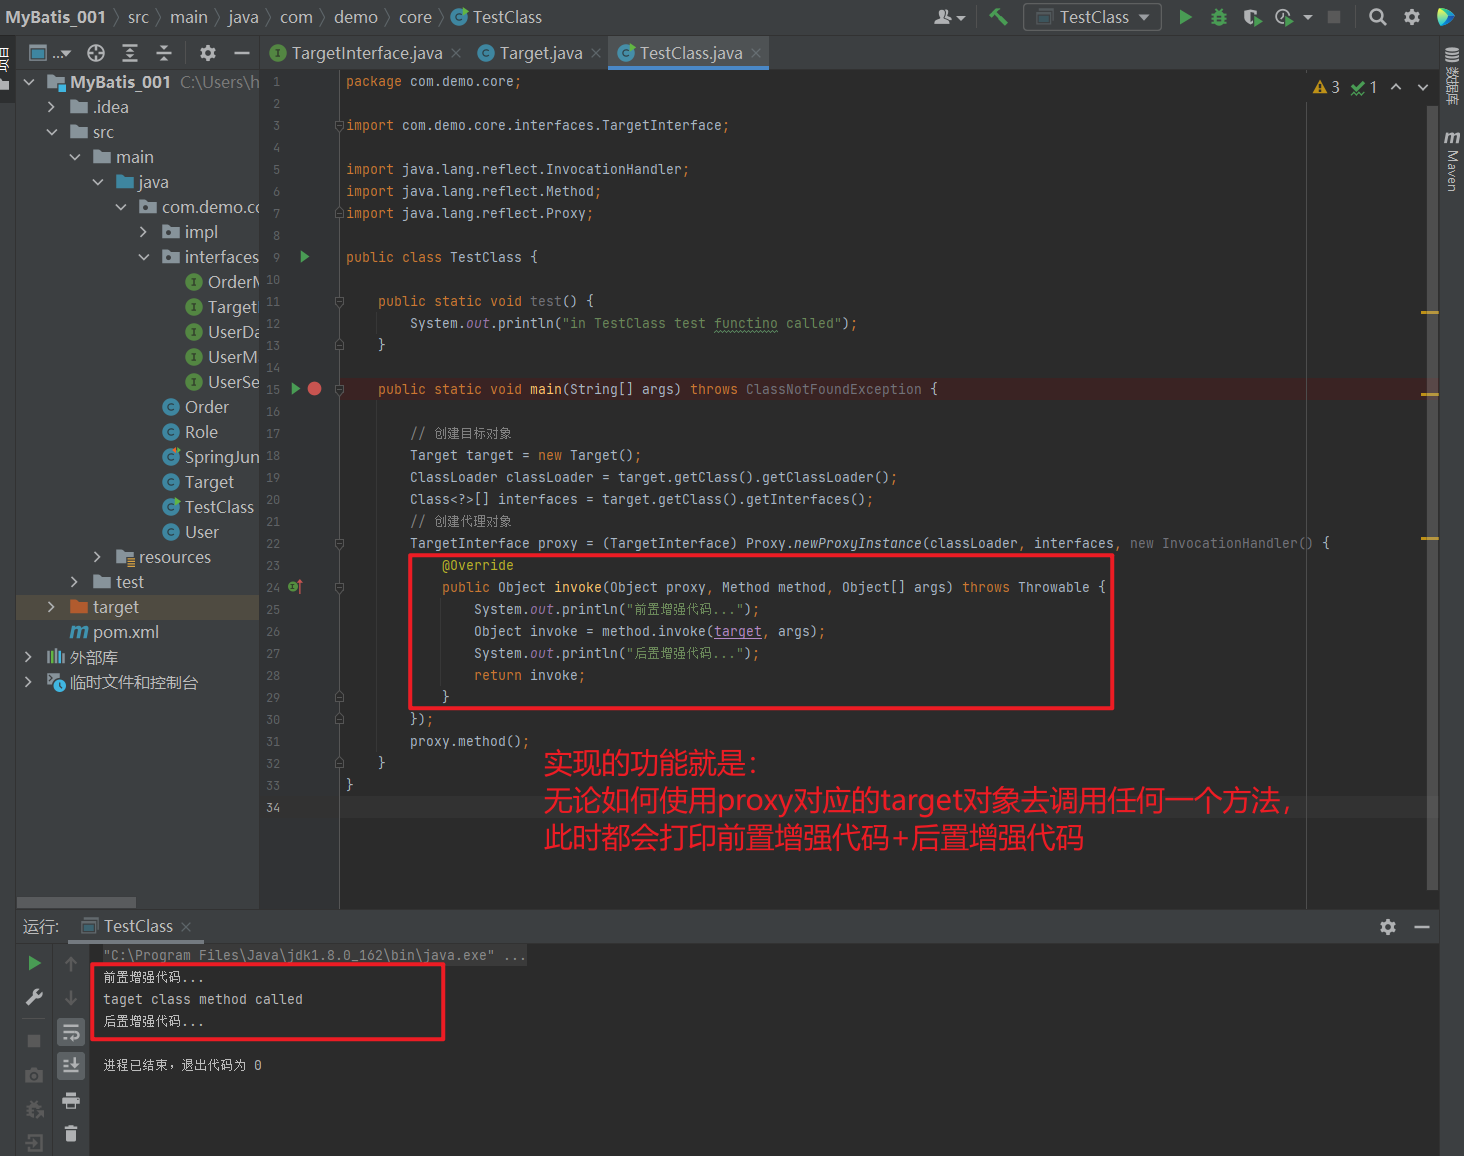The height and width of the screenshot is (1156, 1464).
Task: Click the green hammer Build Project icon
Action: pos(998,17)
